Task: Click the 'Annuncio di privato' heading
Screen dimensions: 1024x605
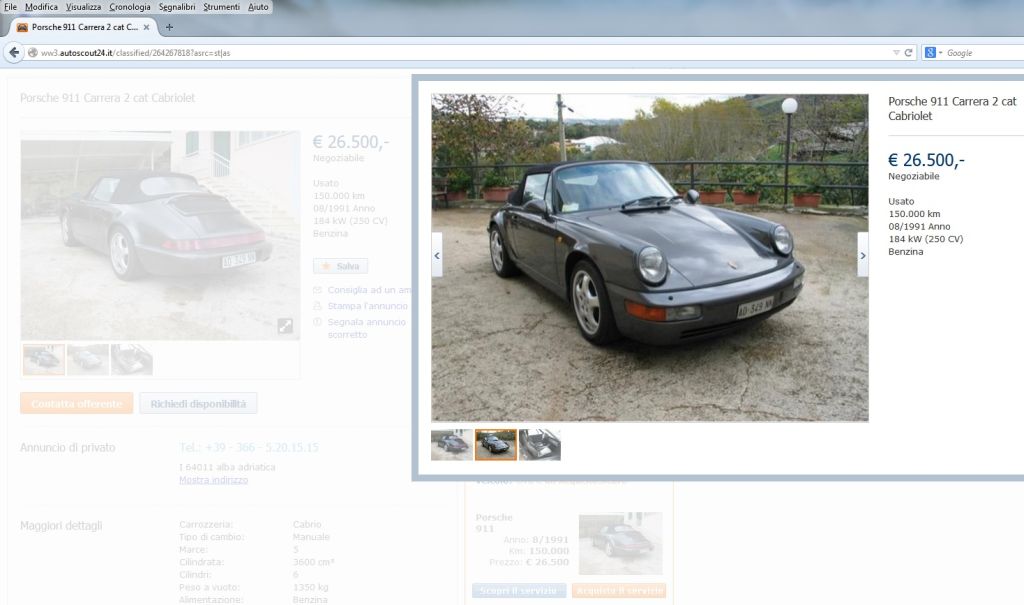Action: point(67,448)
